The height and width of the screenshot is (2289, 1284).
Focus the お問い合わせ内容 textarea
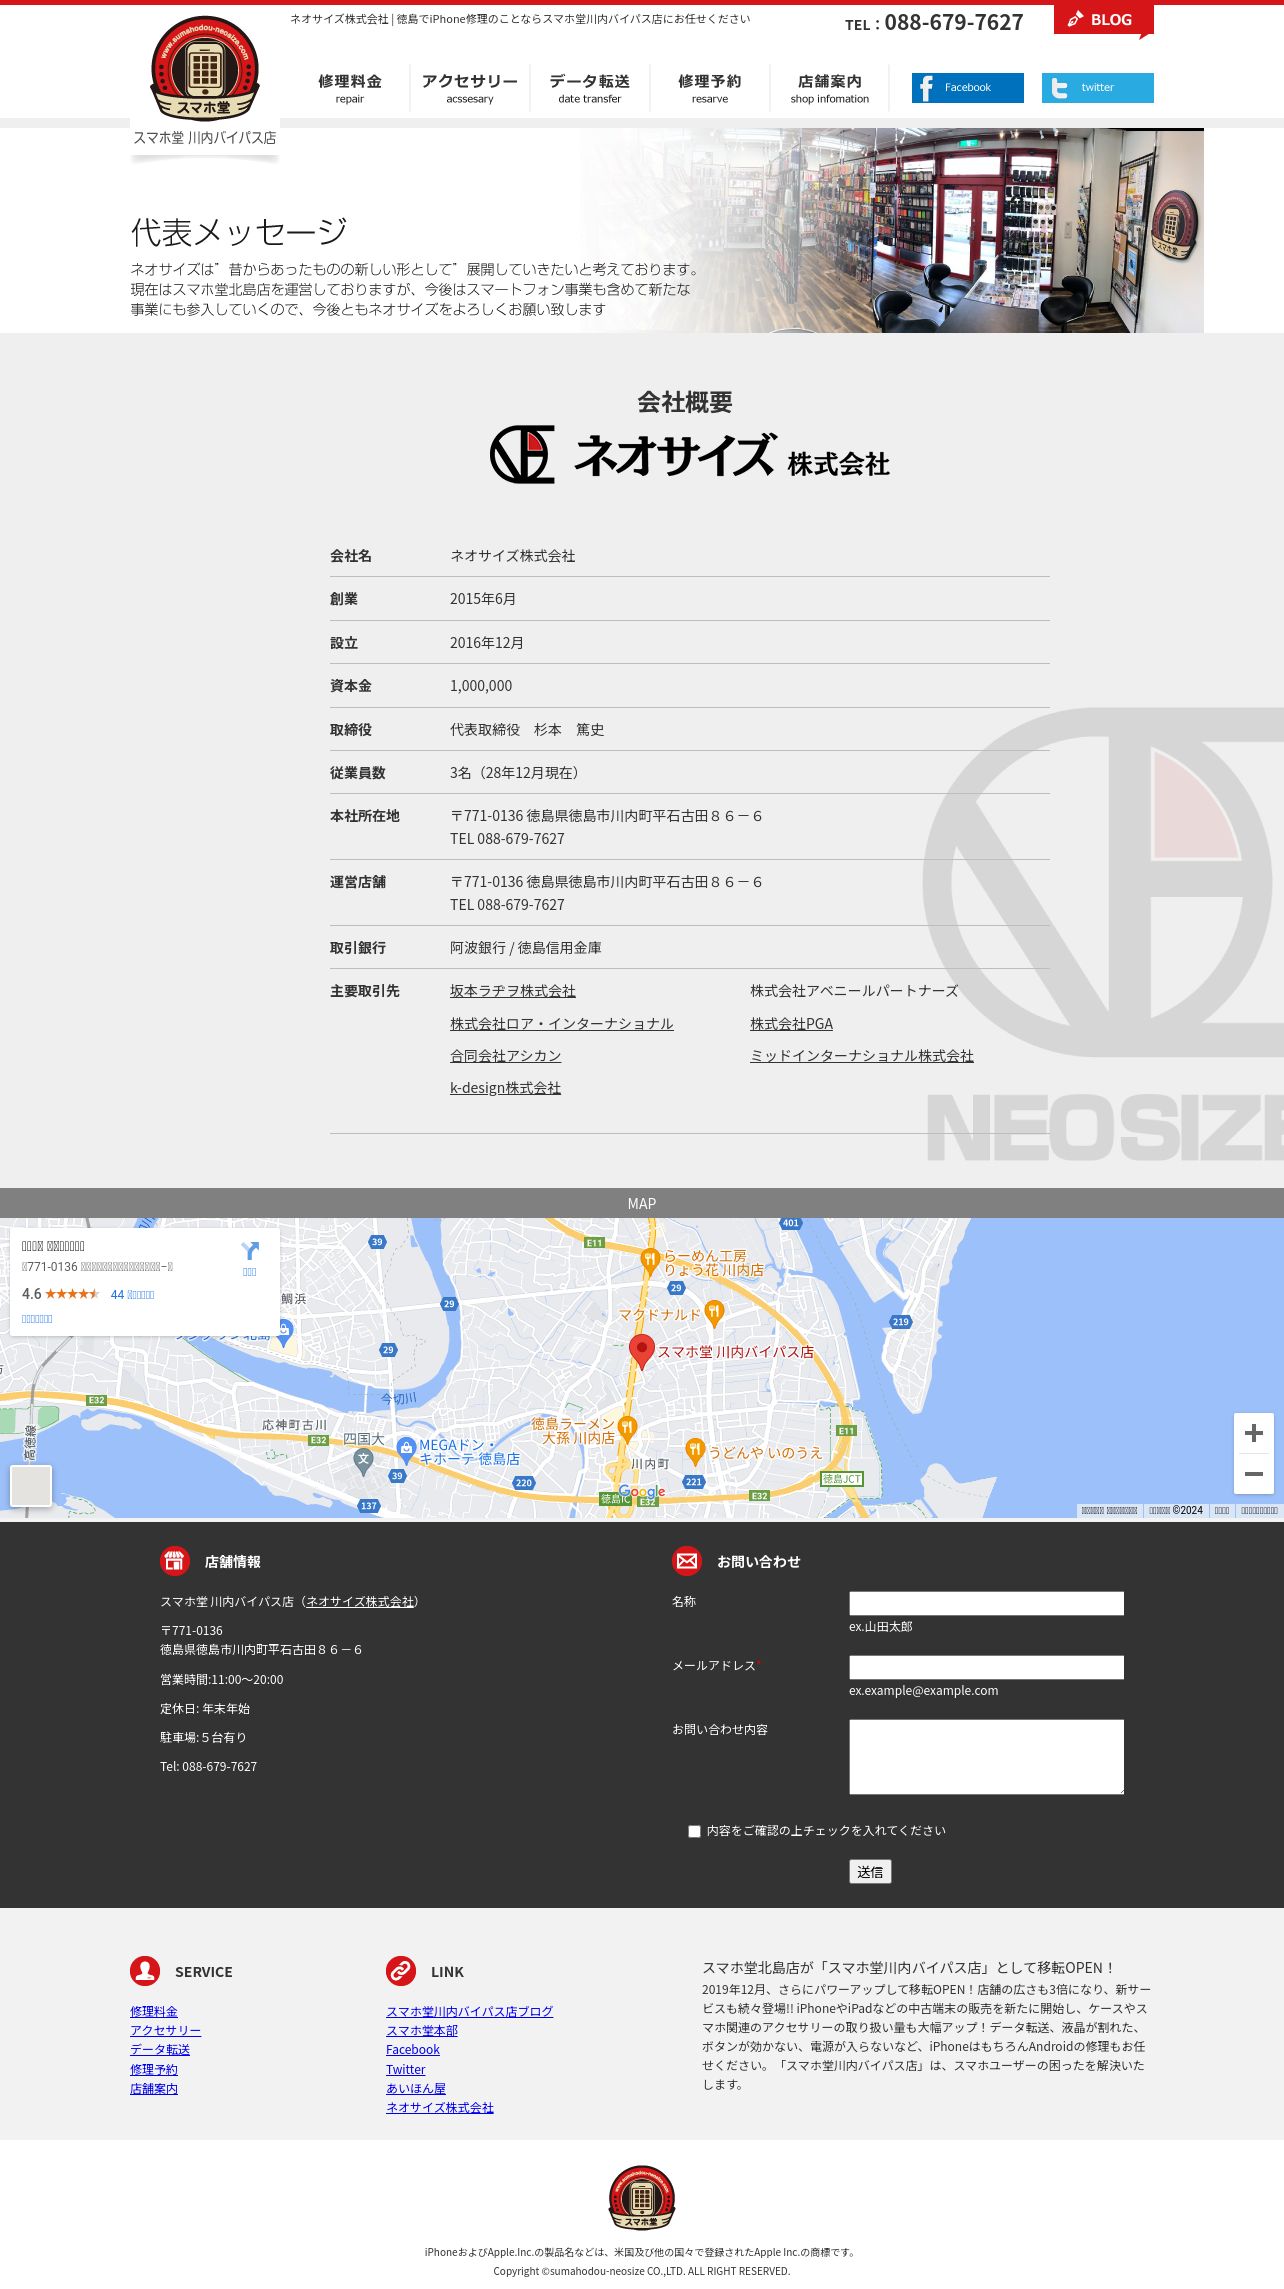(986, 1756)
